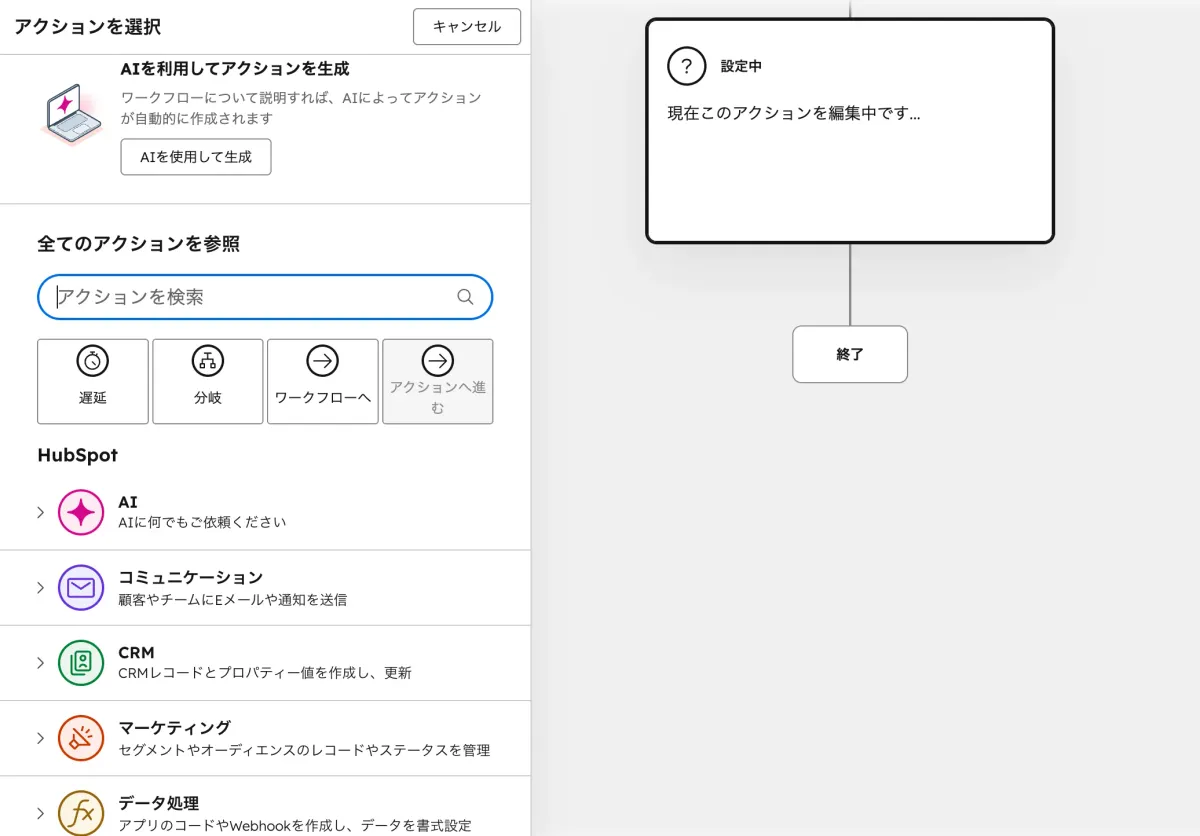Expand the マーケティング category

40,737
